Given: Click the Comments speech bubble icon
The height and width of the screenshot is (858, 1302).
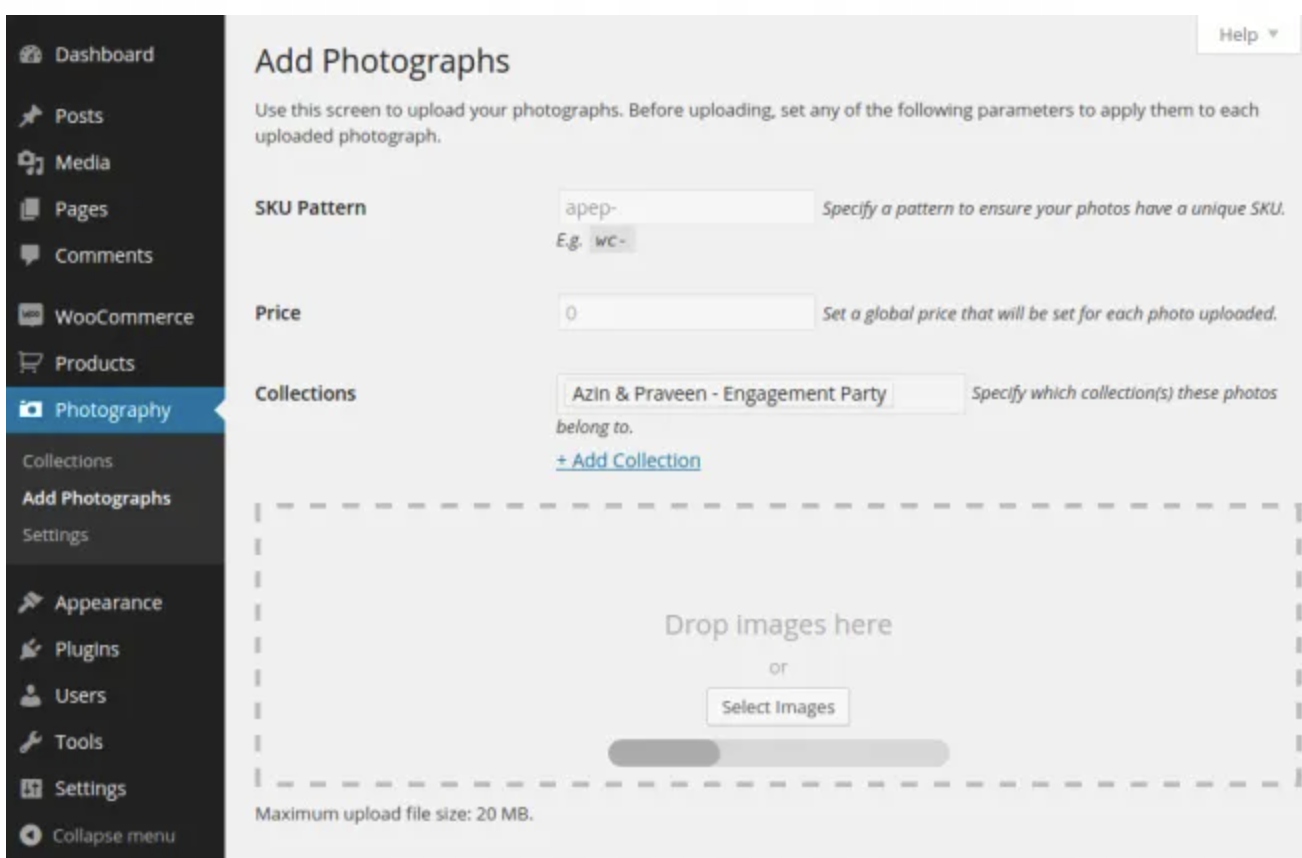Looking at the screenshot, I should (30, 256).
